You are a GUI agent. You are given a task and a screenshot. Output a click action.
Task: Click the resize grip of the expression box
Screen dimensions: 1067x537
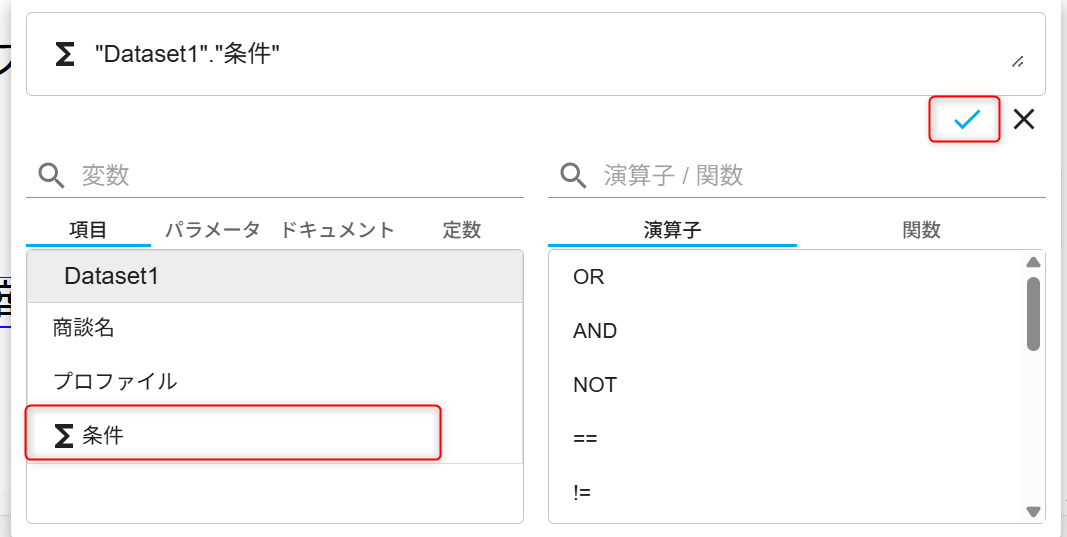tap(1019, 62)
